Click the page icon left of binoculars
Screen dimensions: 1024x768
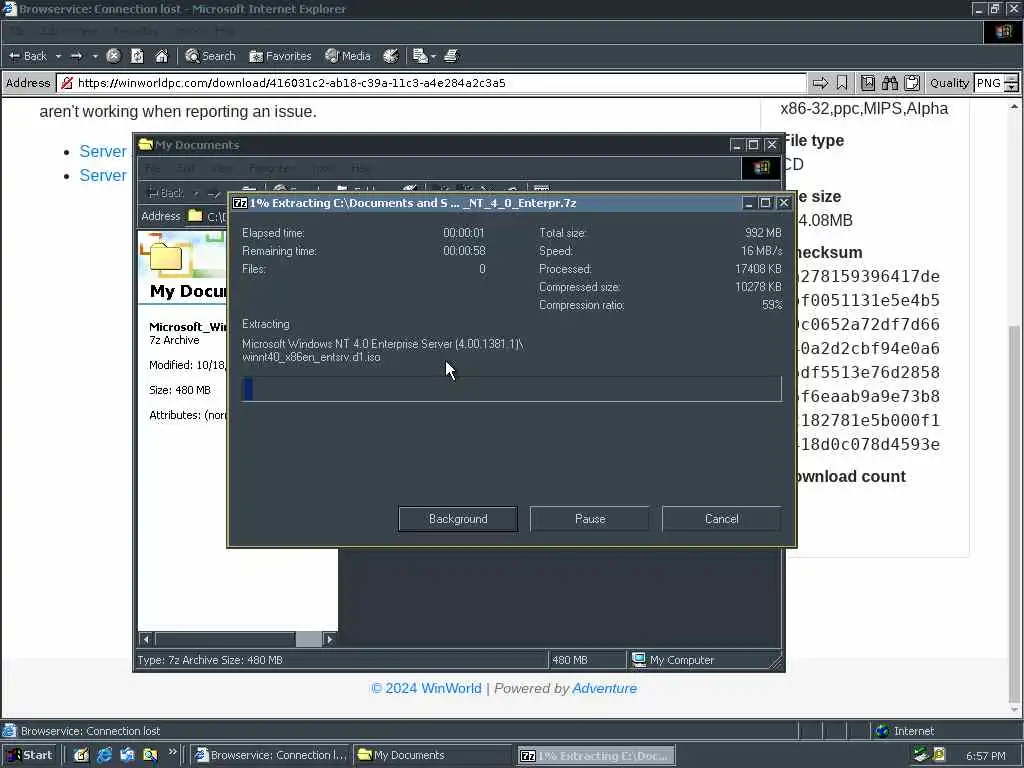[867, 83]
